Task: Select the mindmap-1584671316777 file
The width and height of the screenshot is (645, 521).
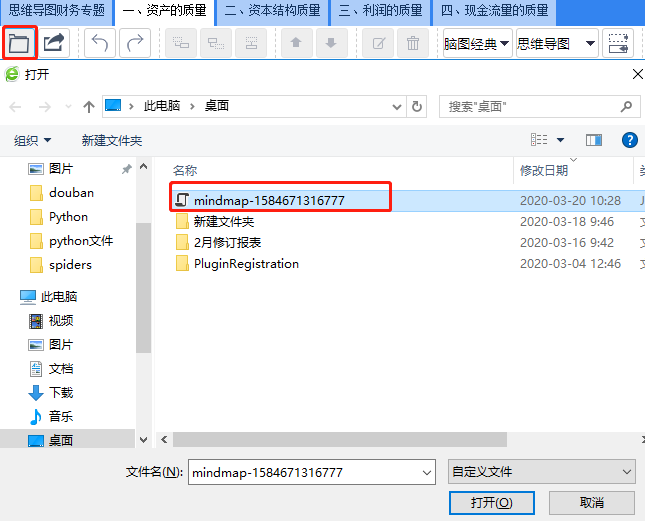Action: pos(269,201)
